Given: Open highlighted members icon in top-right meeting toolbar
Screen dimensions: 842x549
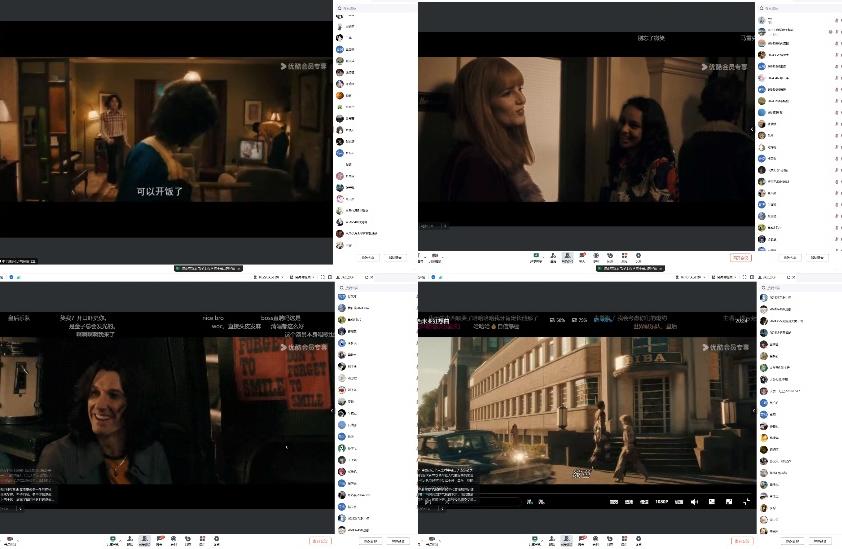Looking at the screenshot, I should coord(568,258).
